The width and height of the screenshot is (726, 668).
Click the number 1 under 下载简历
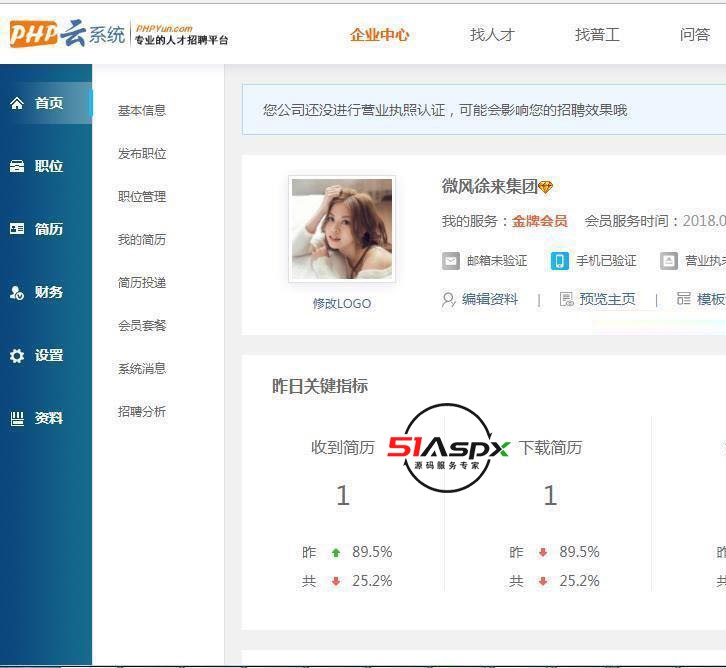click(x=550, y=495)
